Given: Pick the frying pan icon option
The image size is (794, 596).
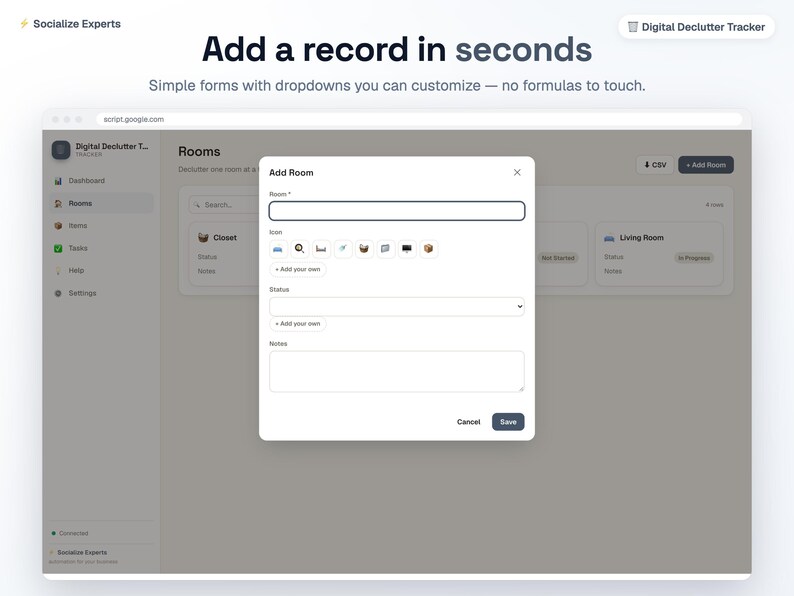Looking at the screenshot, I should (x=300, y=249).
